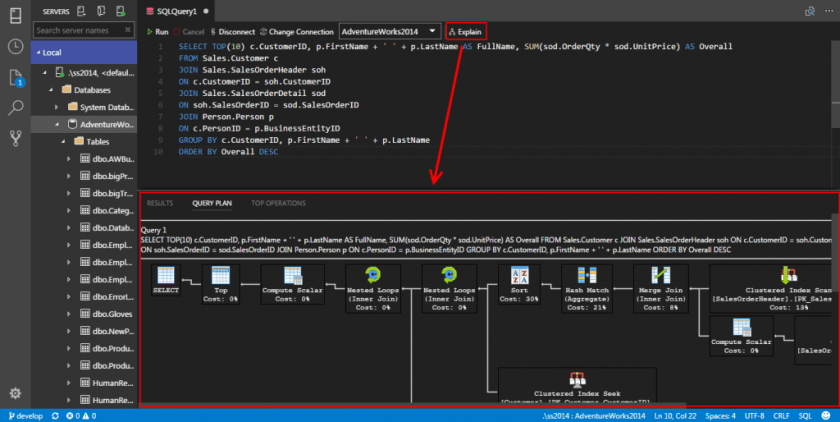Click the Compute Scalar node under Merge Join

(x=741, y=336)
